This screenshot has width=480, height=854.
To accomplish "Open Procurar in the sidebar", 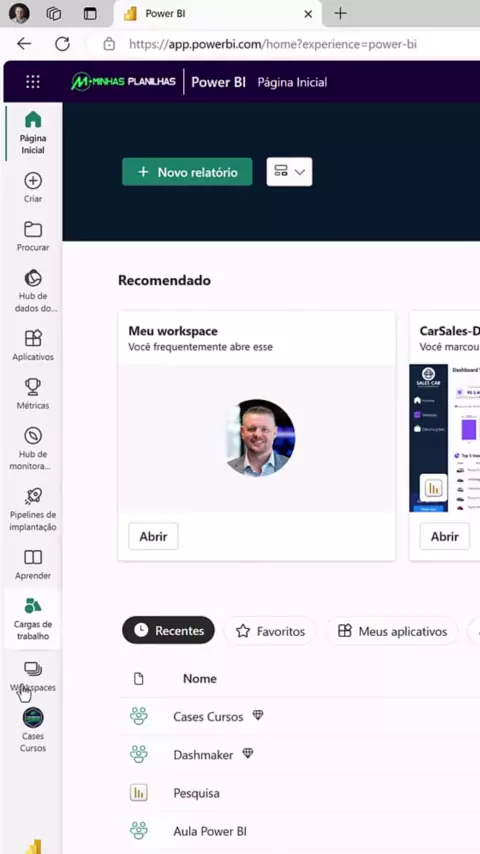I will coord(33,236).
